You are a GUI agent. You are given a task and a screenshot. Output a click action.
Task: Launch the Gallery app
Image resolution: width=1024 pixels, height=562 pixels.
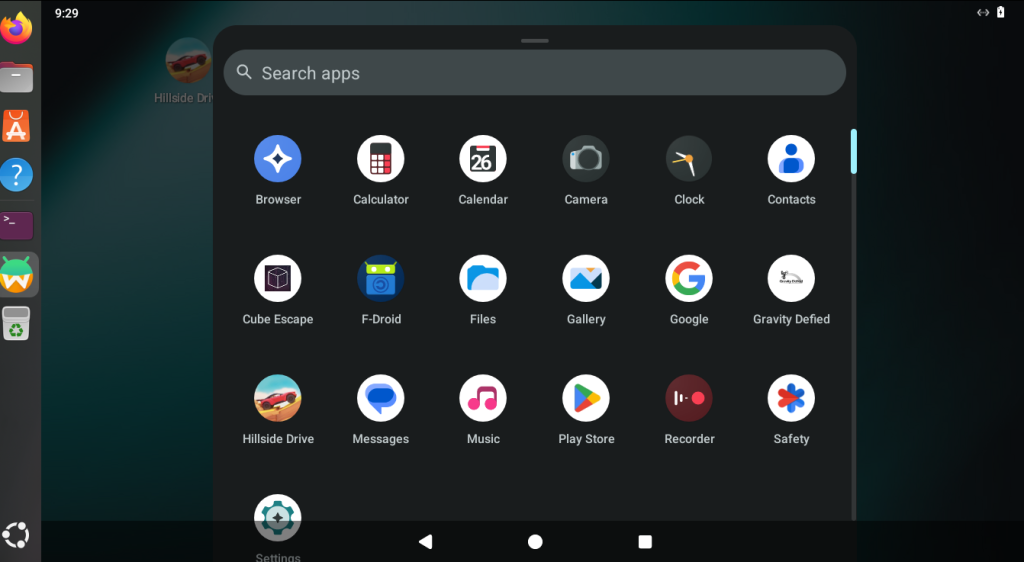pos(586,279)
